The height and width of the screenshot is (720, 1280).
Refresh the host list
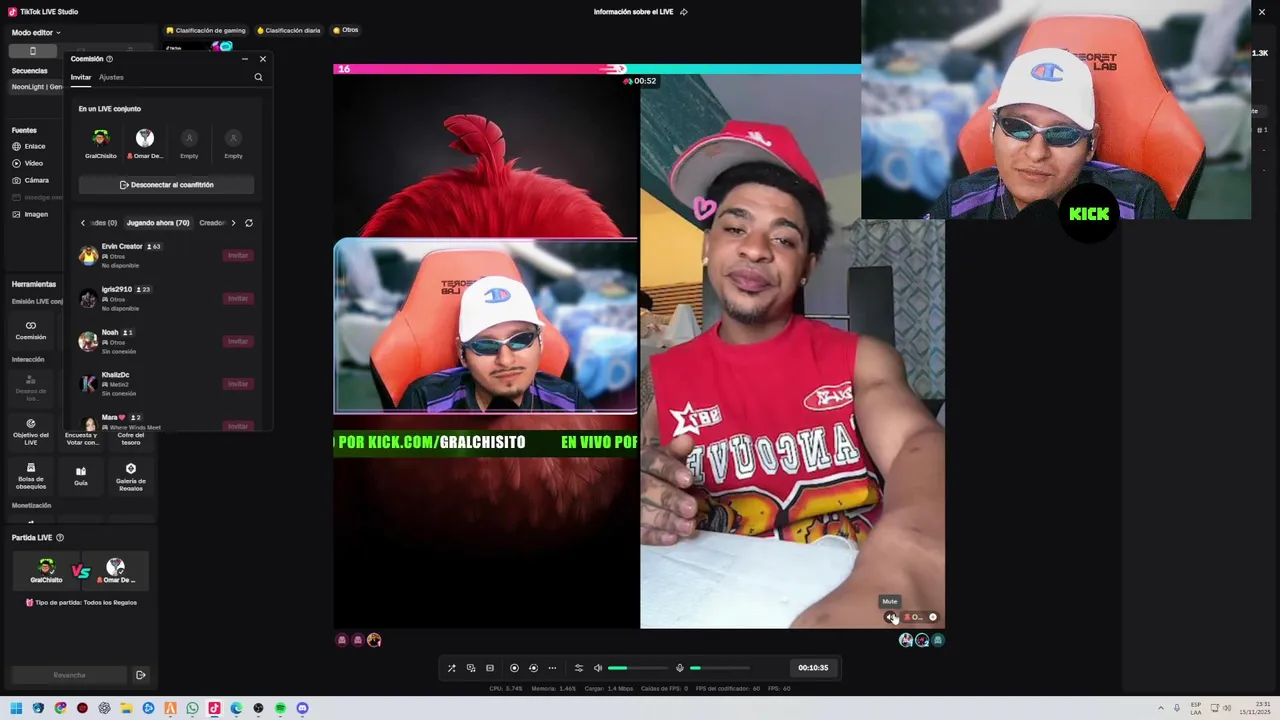(249, 223)
